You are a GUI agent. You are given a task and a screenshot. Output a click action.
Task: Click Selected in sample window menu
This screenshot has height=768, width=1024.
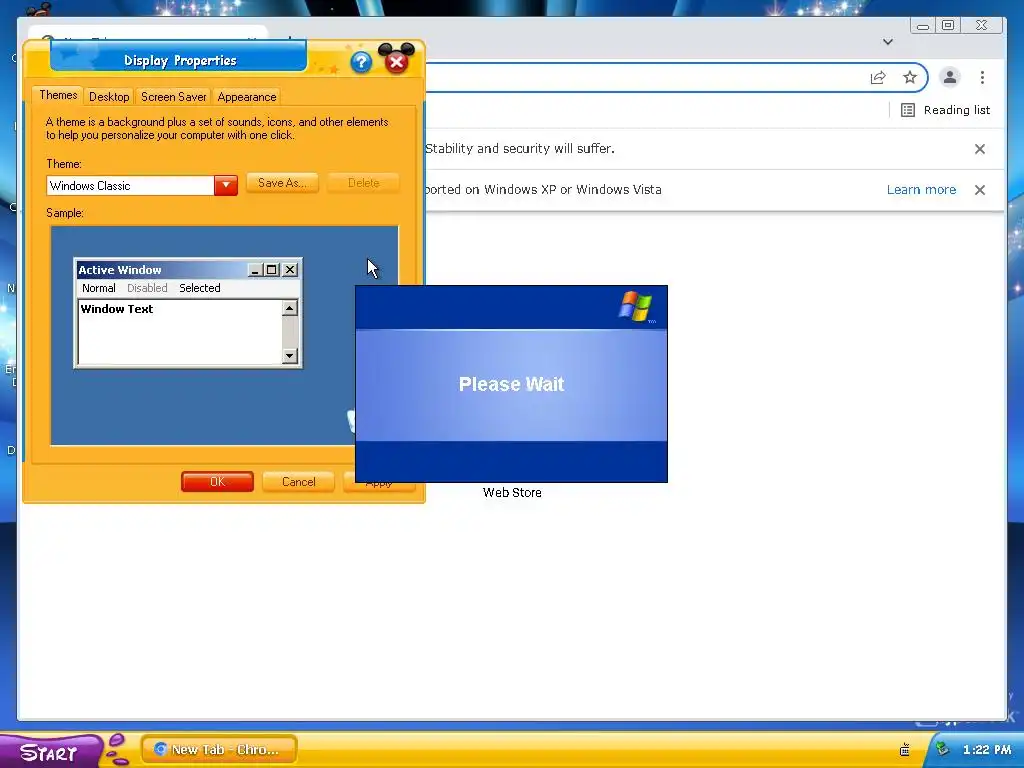pos(200,288)
